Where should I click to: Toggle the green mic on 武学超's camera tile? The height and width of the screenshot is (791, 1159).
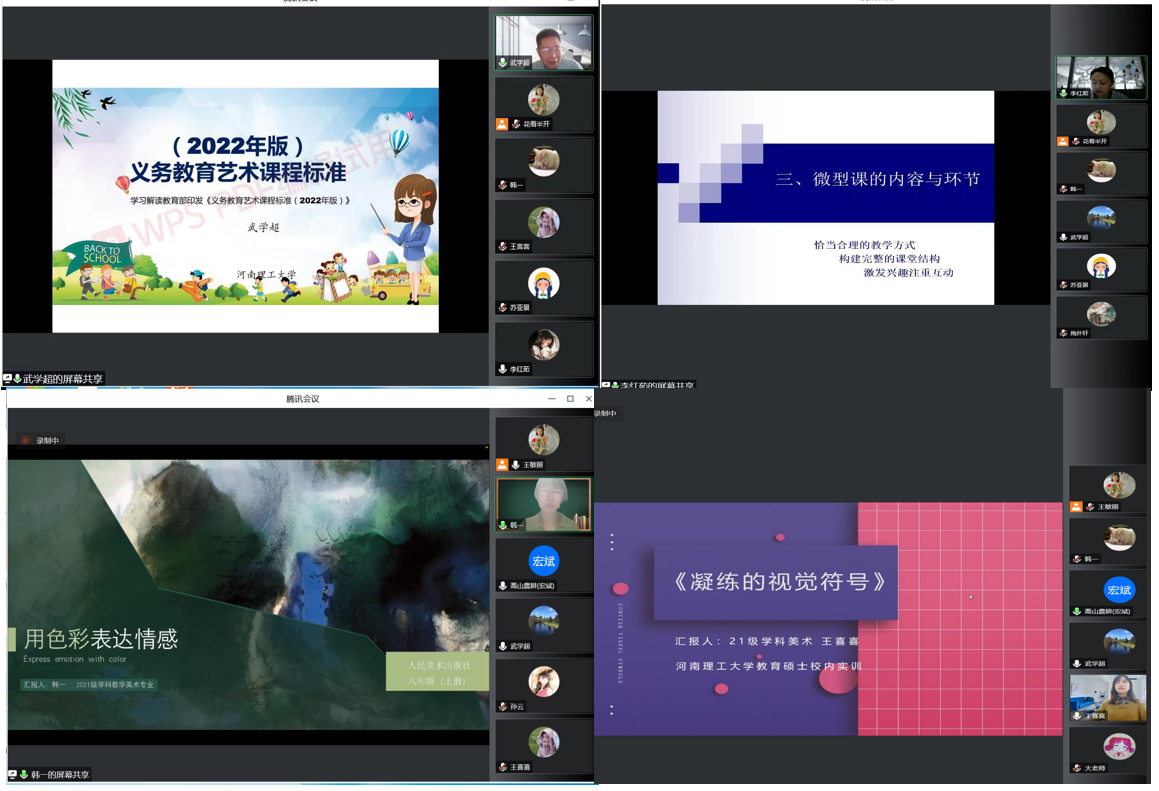(x=503, y=63)
